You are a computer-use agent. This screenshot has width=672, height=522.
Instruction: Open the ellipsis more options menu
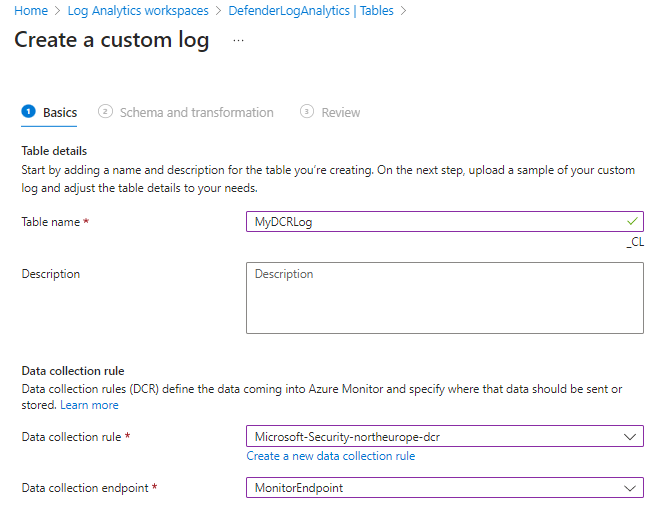(x=238, y=40)
